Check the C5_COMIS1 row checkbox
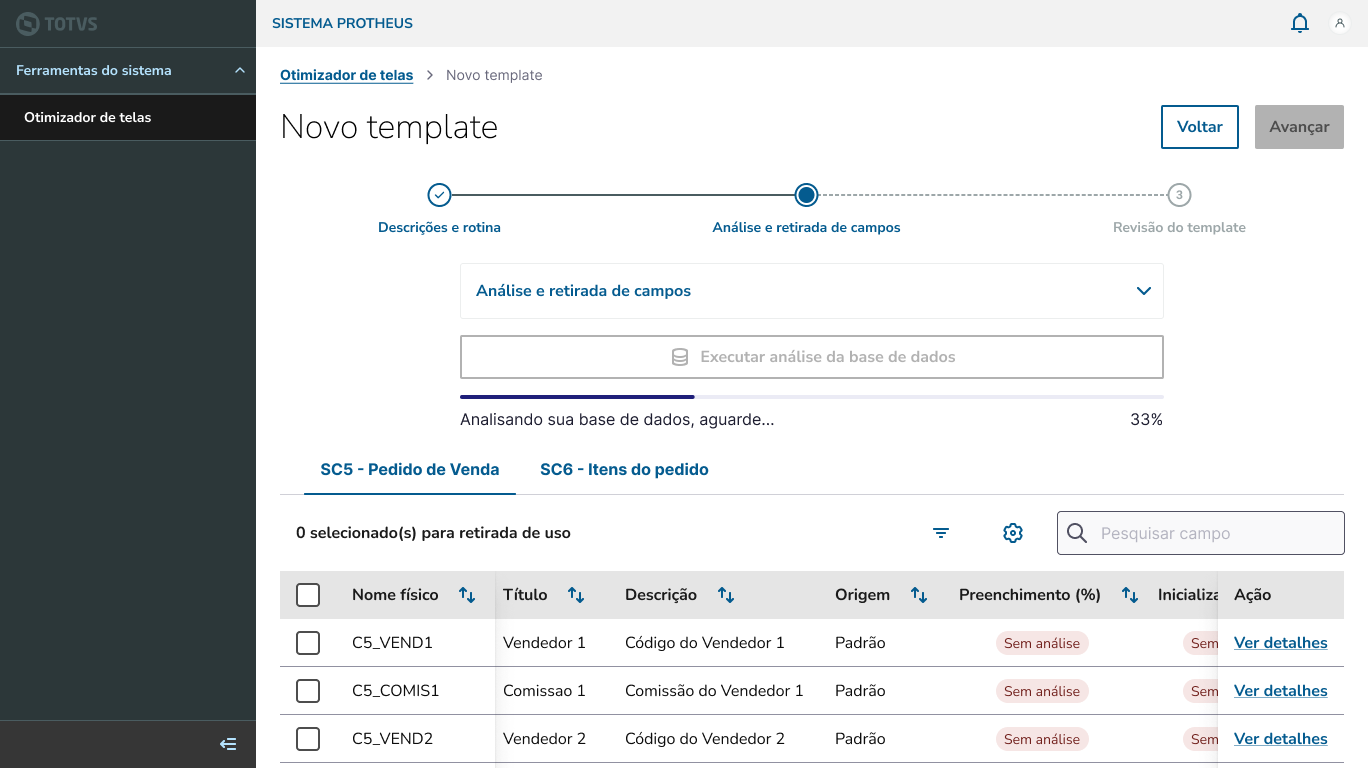1368x768 pixels. (308, 691)
